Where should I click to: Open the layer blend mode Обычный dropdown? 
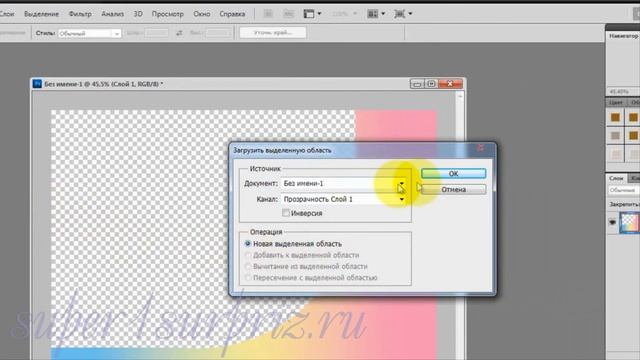(623, 190)
